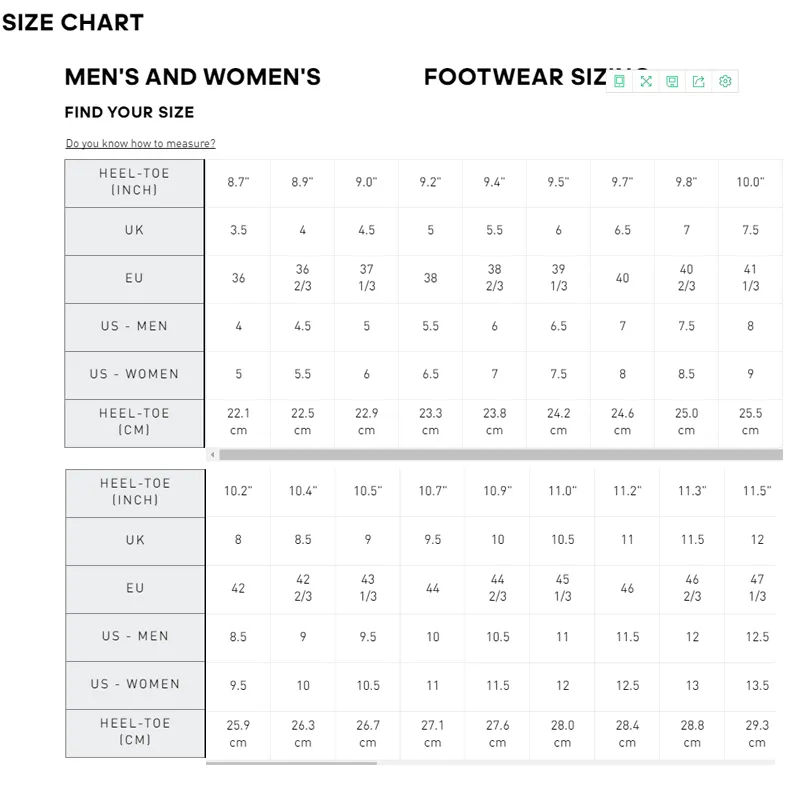Click the left arrow of the table scrollbar

pos(213,454)
